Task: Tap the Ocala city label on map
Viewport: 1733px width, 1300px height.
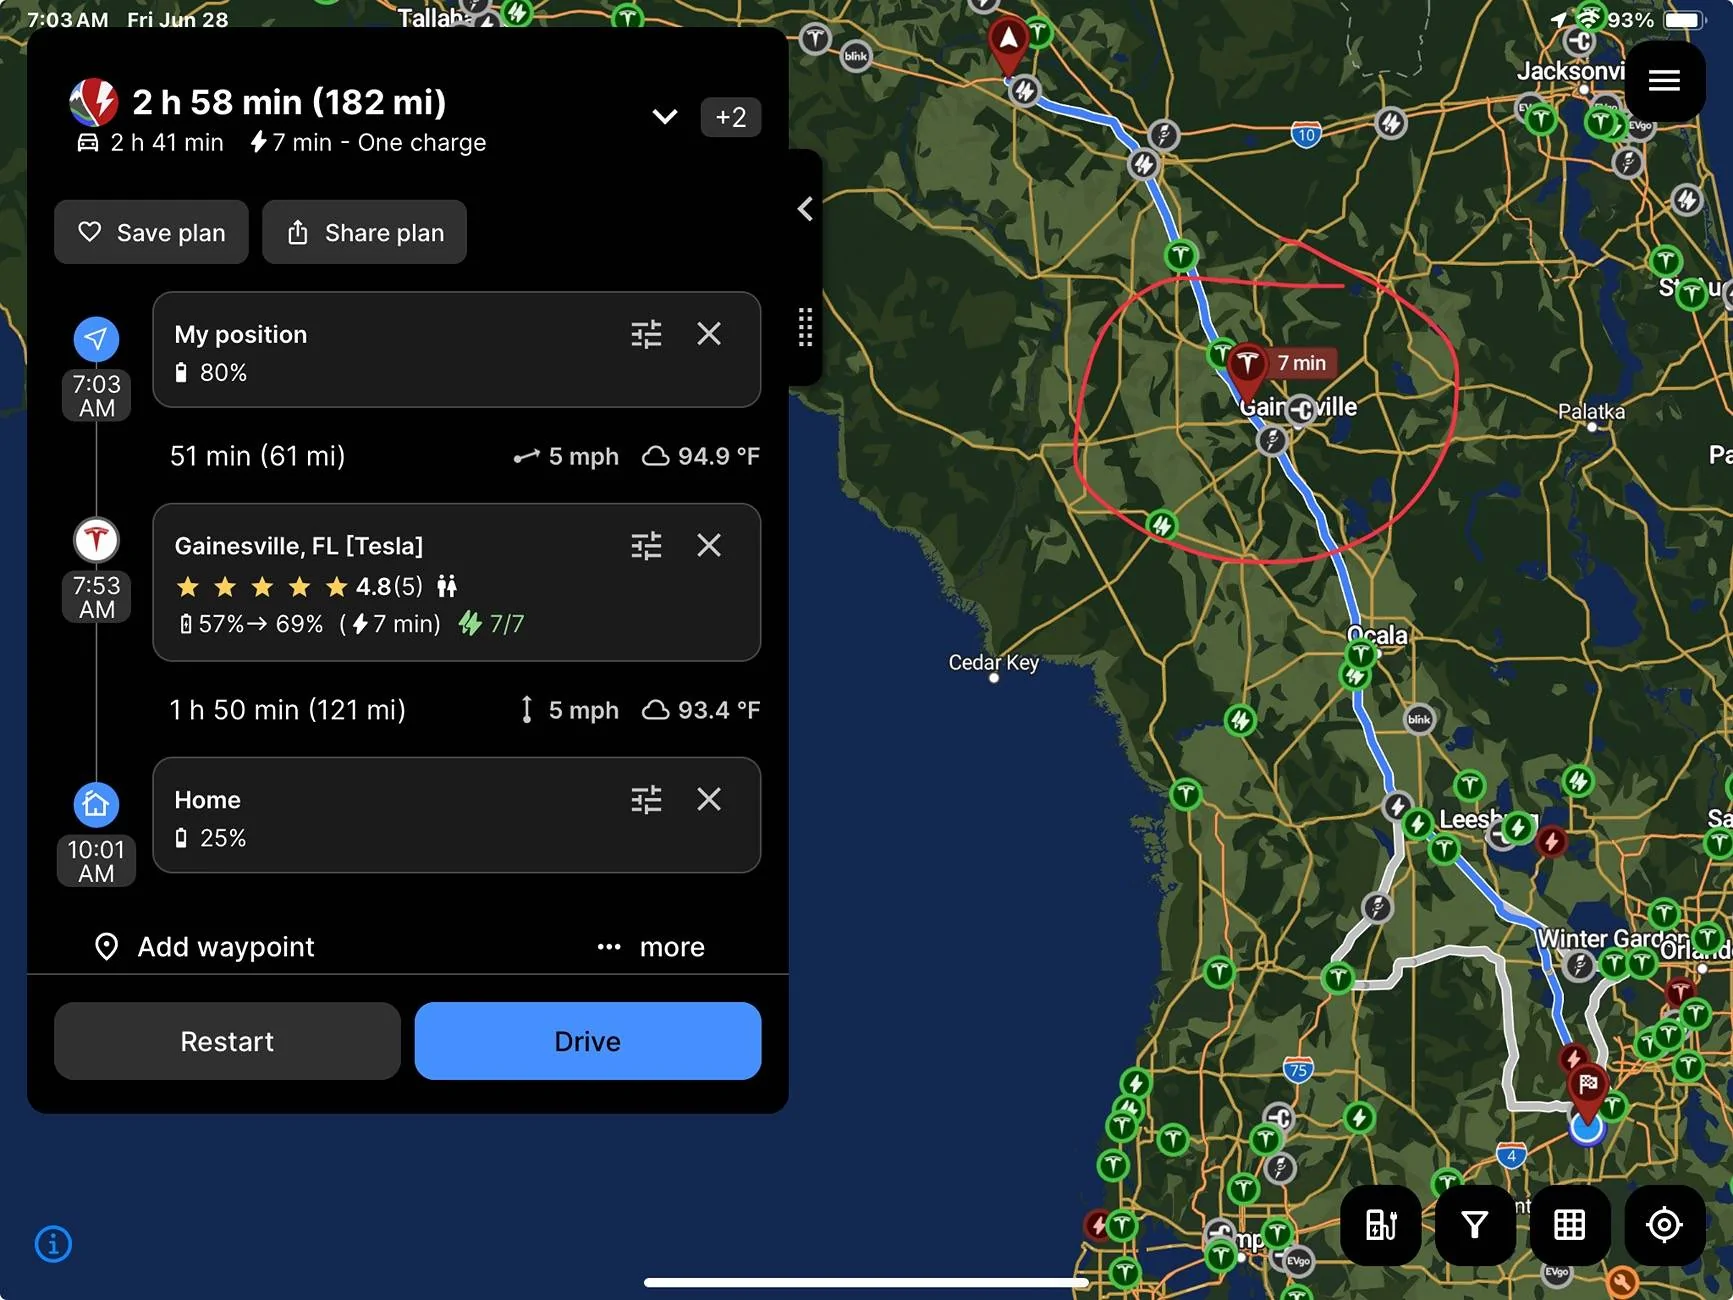Action: [x=1377, y=635]
